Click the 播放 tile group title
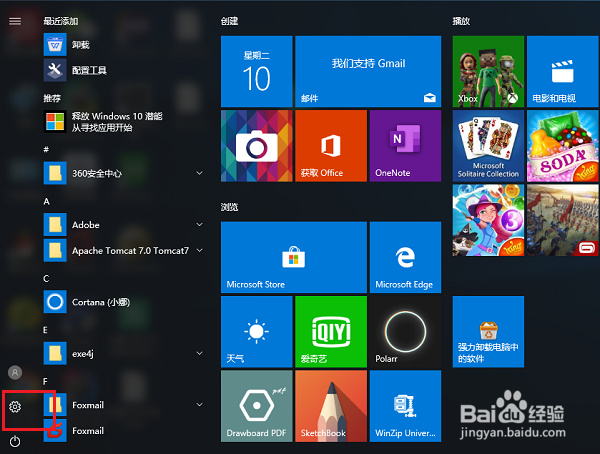This screenshot has height=454, width=600. (461, 21)
